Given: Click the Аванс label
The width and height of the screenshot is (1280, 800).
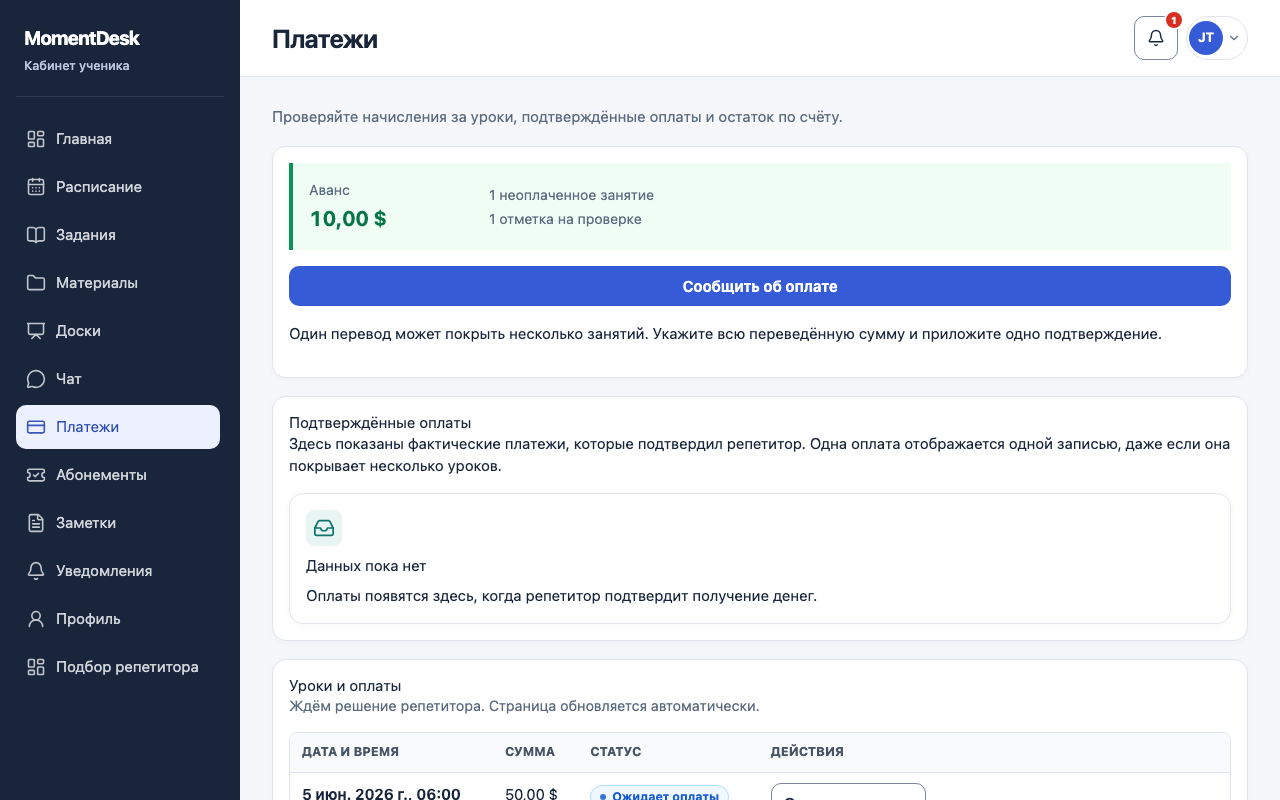Looking at the screenshot, I should coord(330,190).
